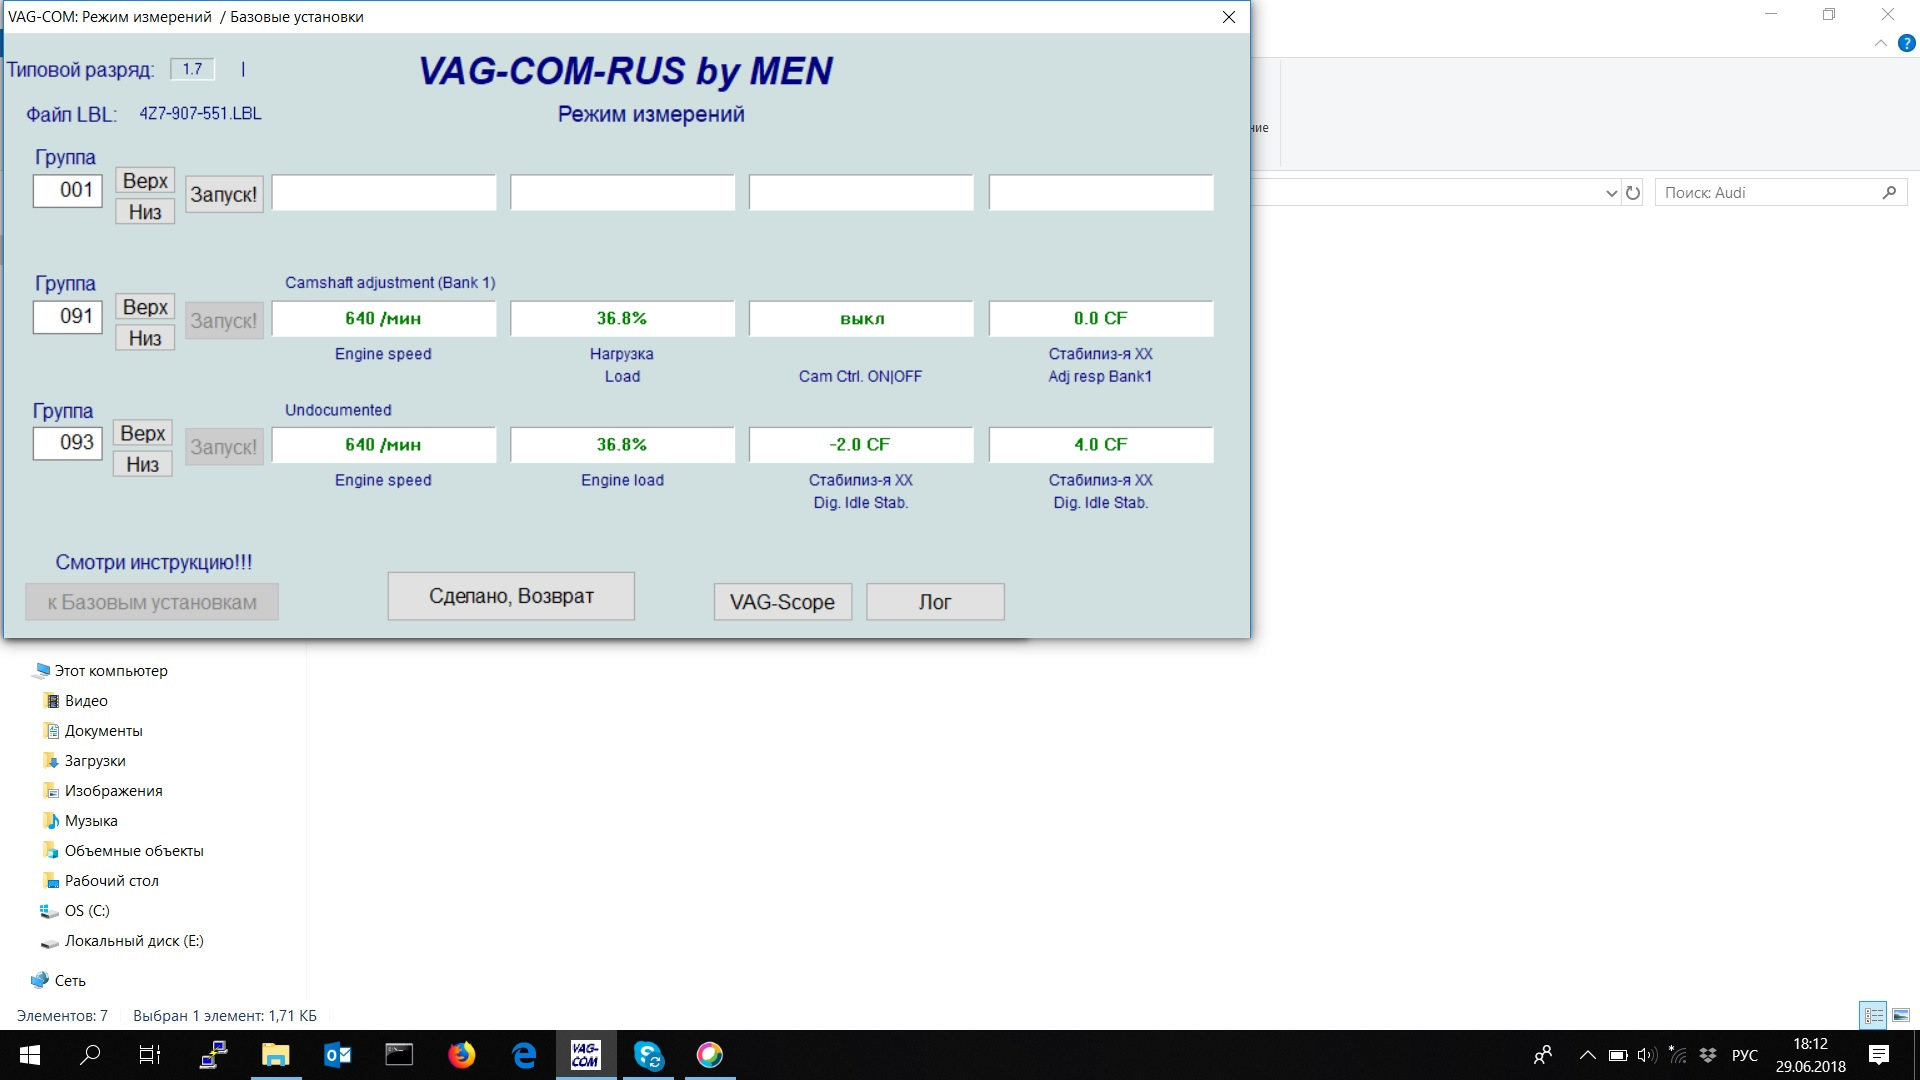Open command prompt taskbar icon
The image size is (1920, 1080).
[x=399, y=1055]
